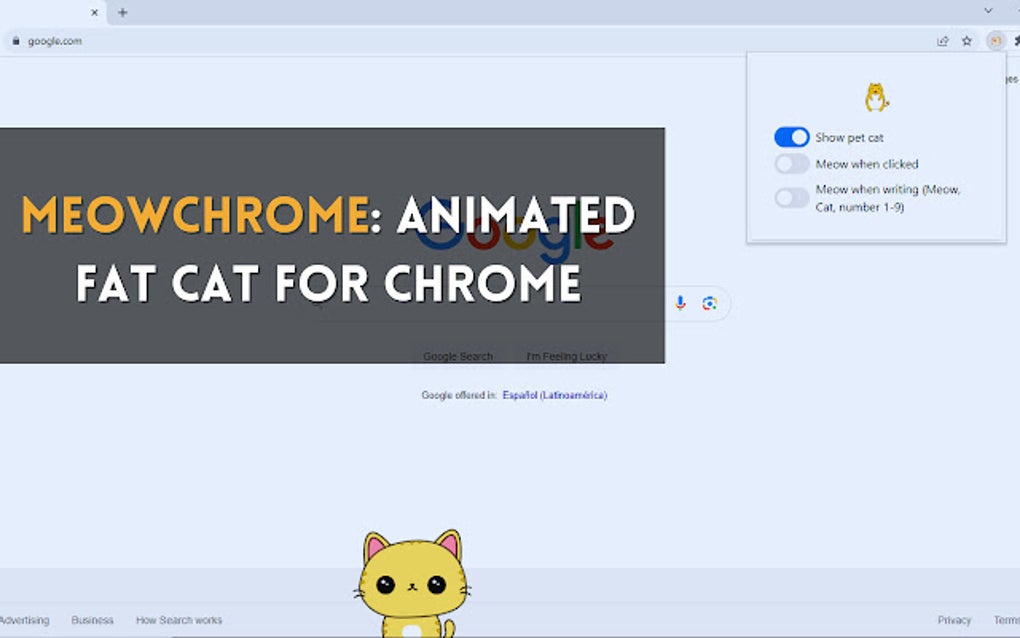Open a new browser tab
The height and width of the screenshot is (638, 1020).
[122, 13]
